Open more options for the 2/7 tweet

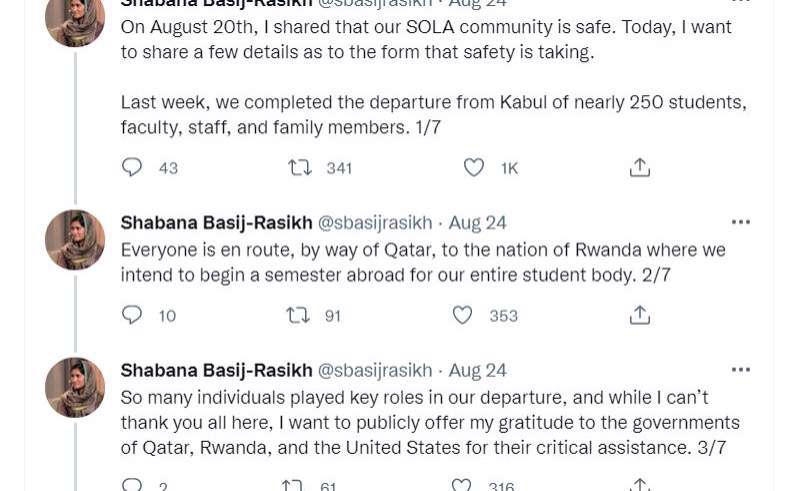[740, 222]
